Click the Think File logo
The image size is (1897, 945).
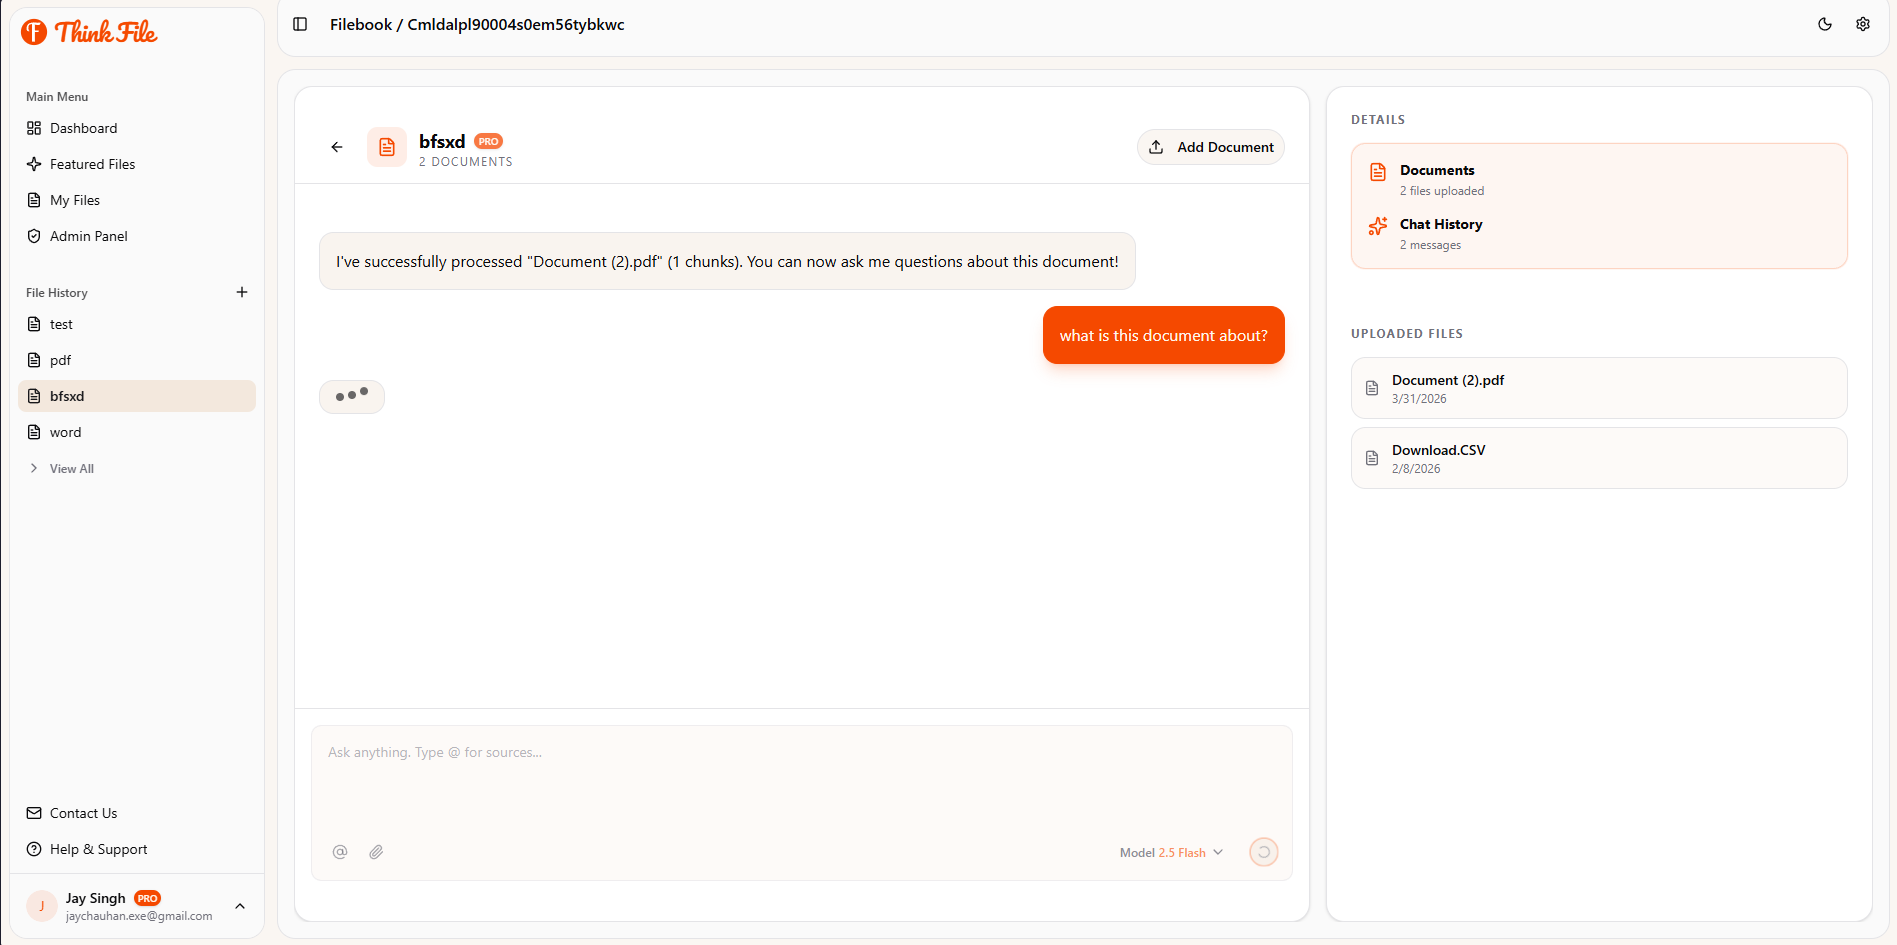point(89,32)
